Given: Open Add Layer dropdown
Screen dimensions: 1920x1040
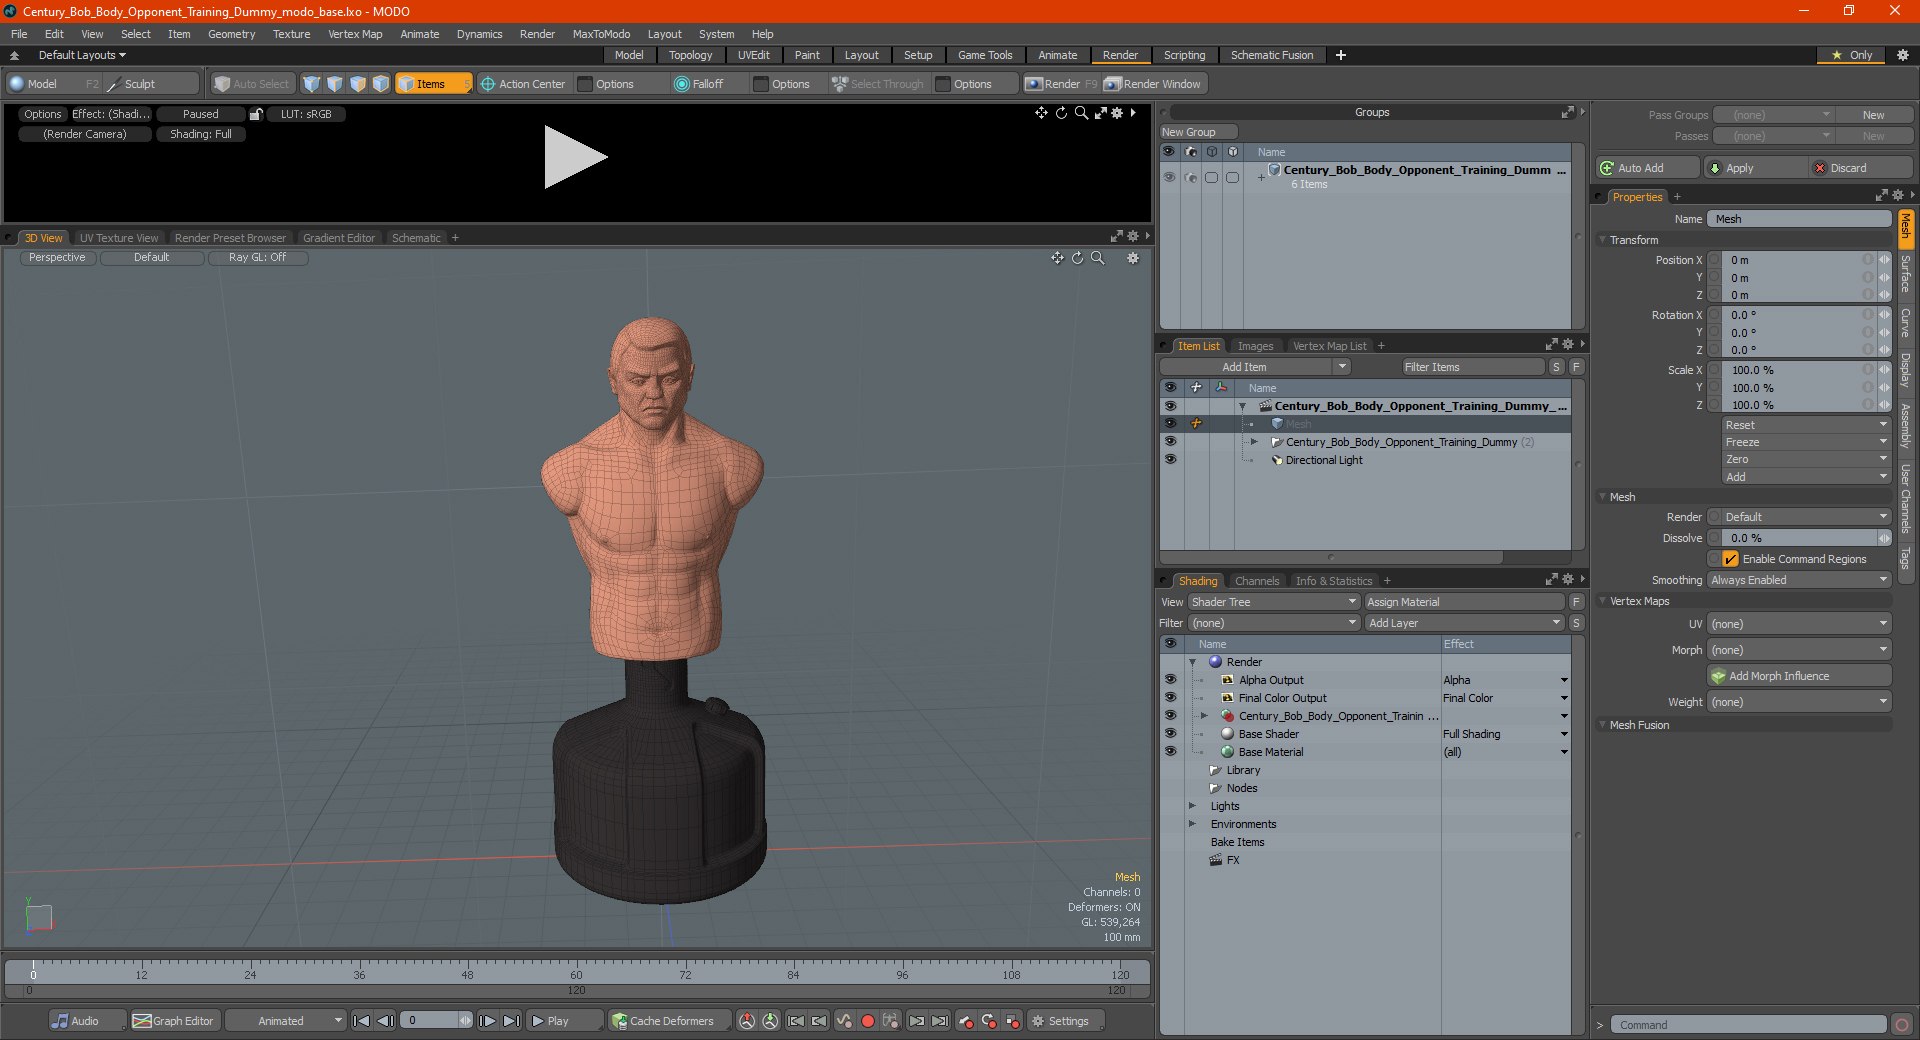Looking at the screenshot, I should click(x=1464, y=623).
